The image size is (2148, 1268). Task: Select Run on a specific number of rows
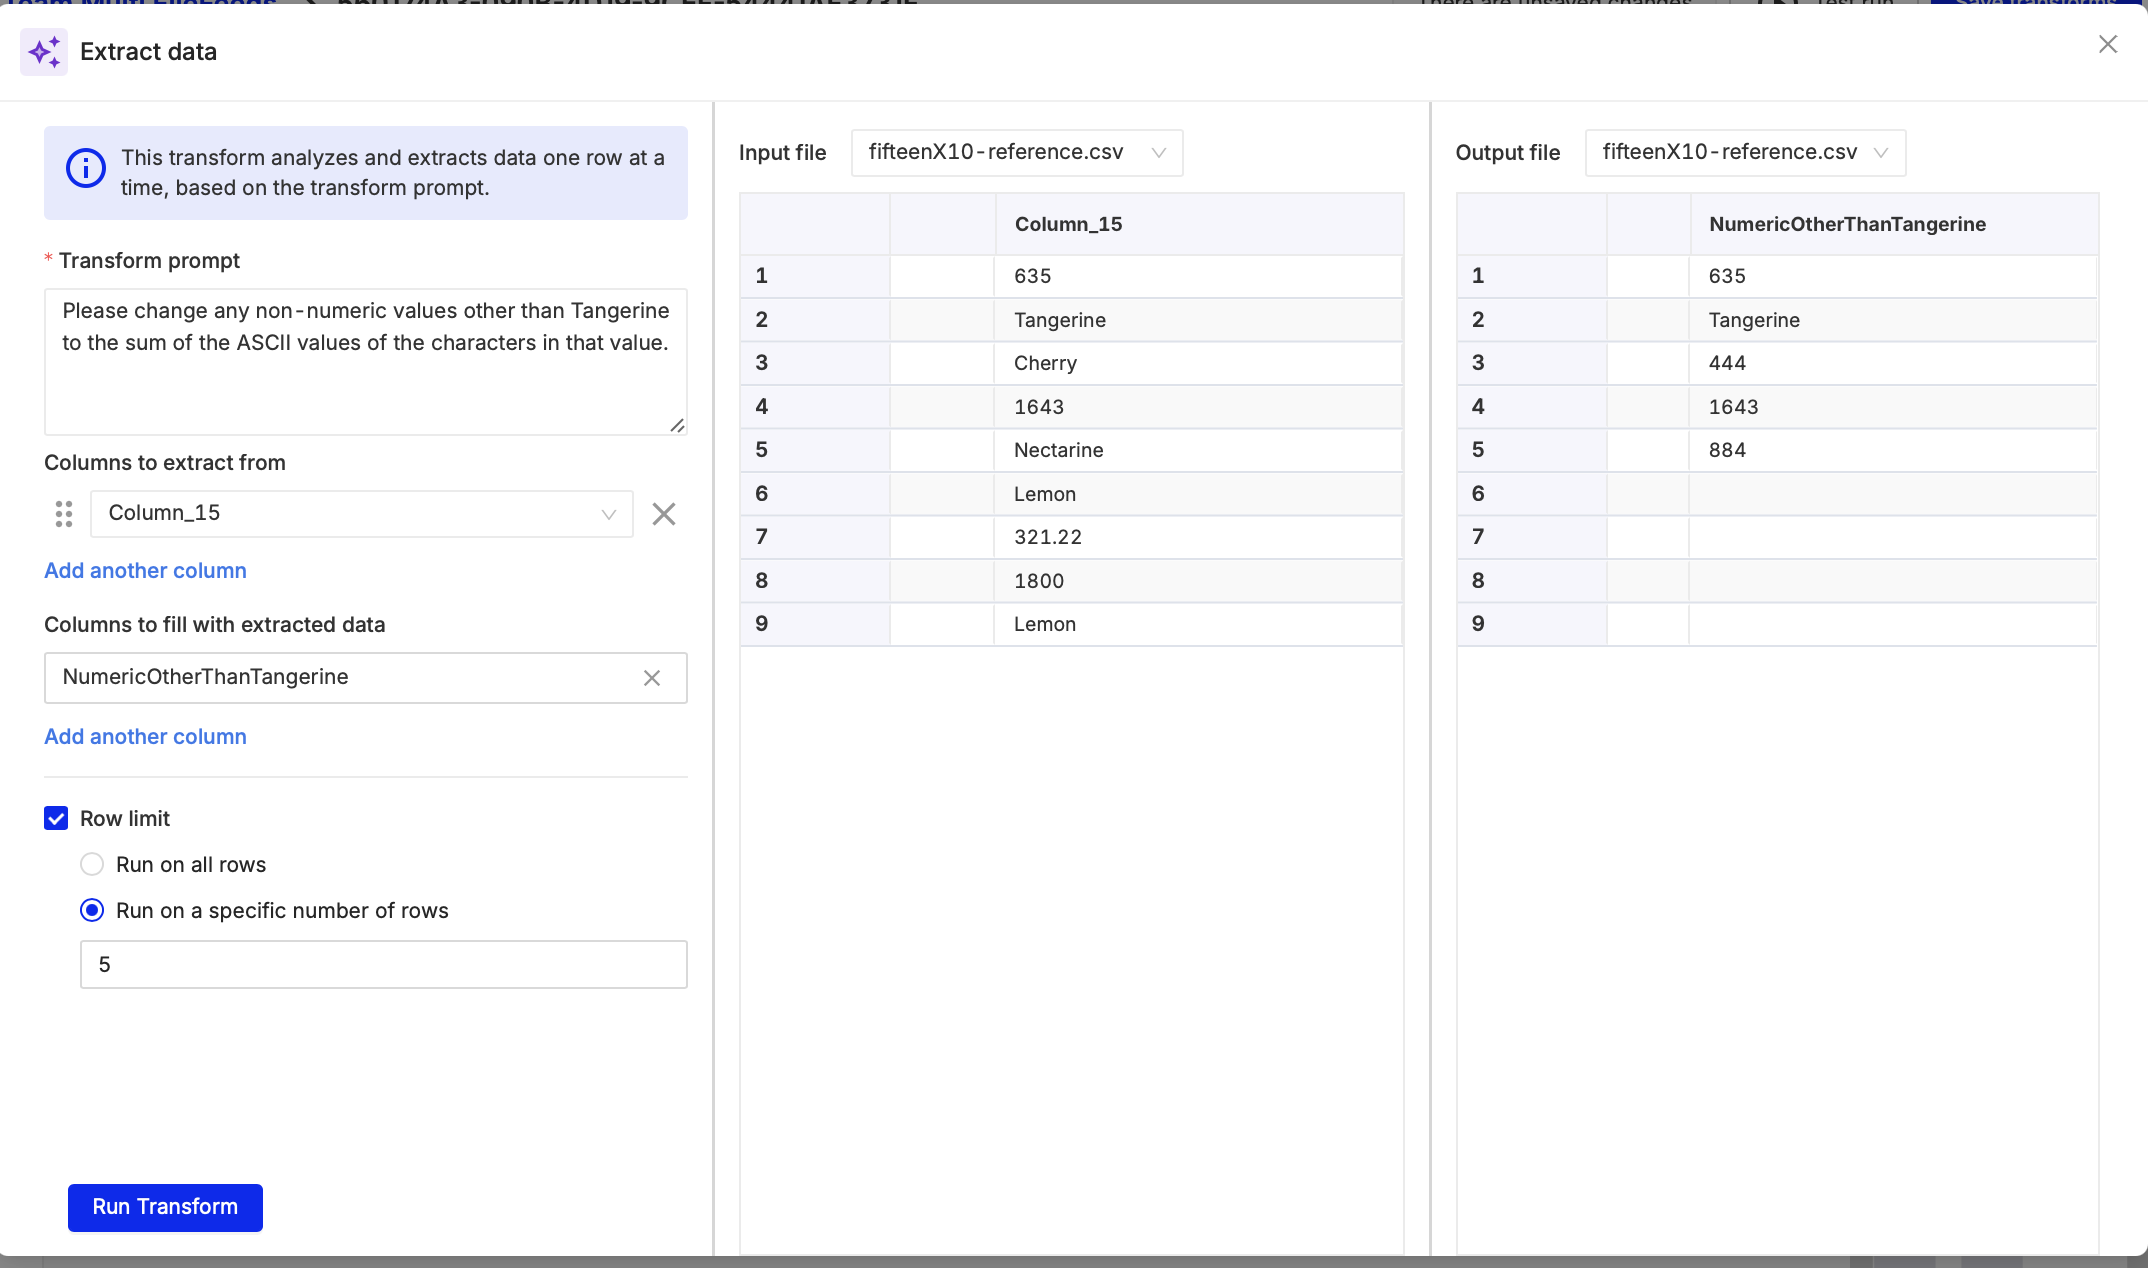[92, 910]
